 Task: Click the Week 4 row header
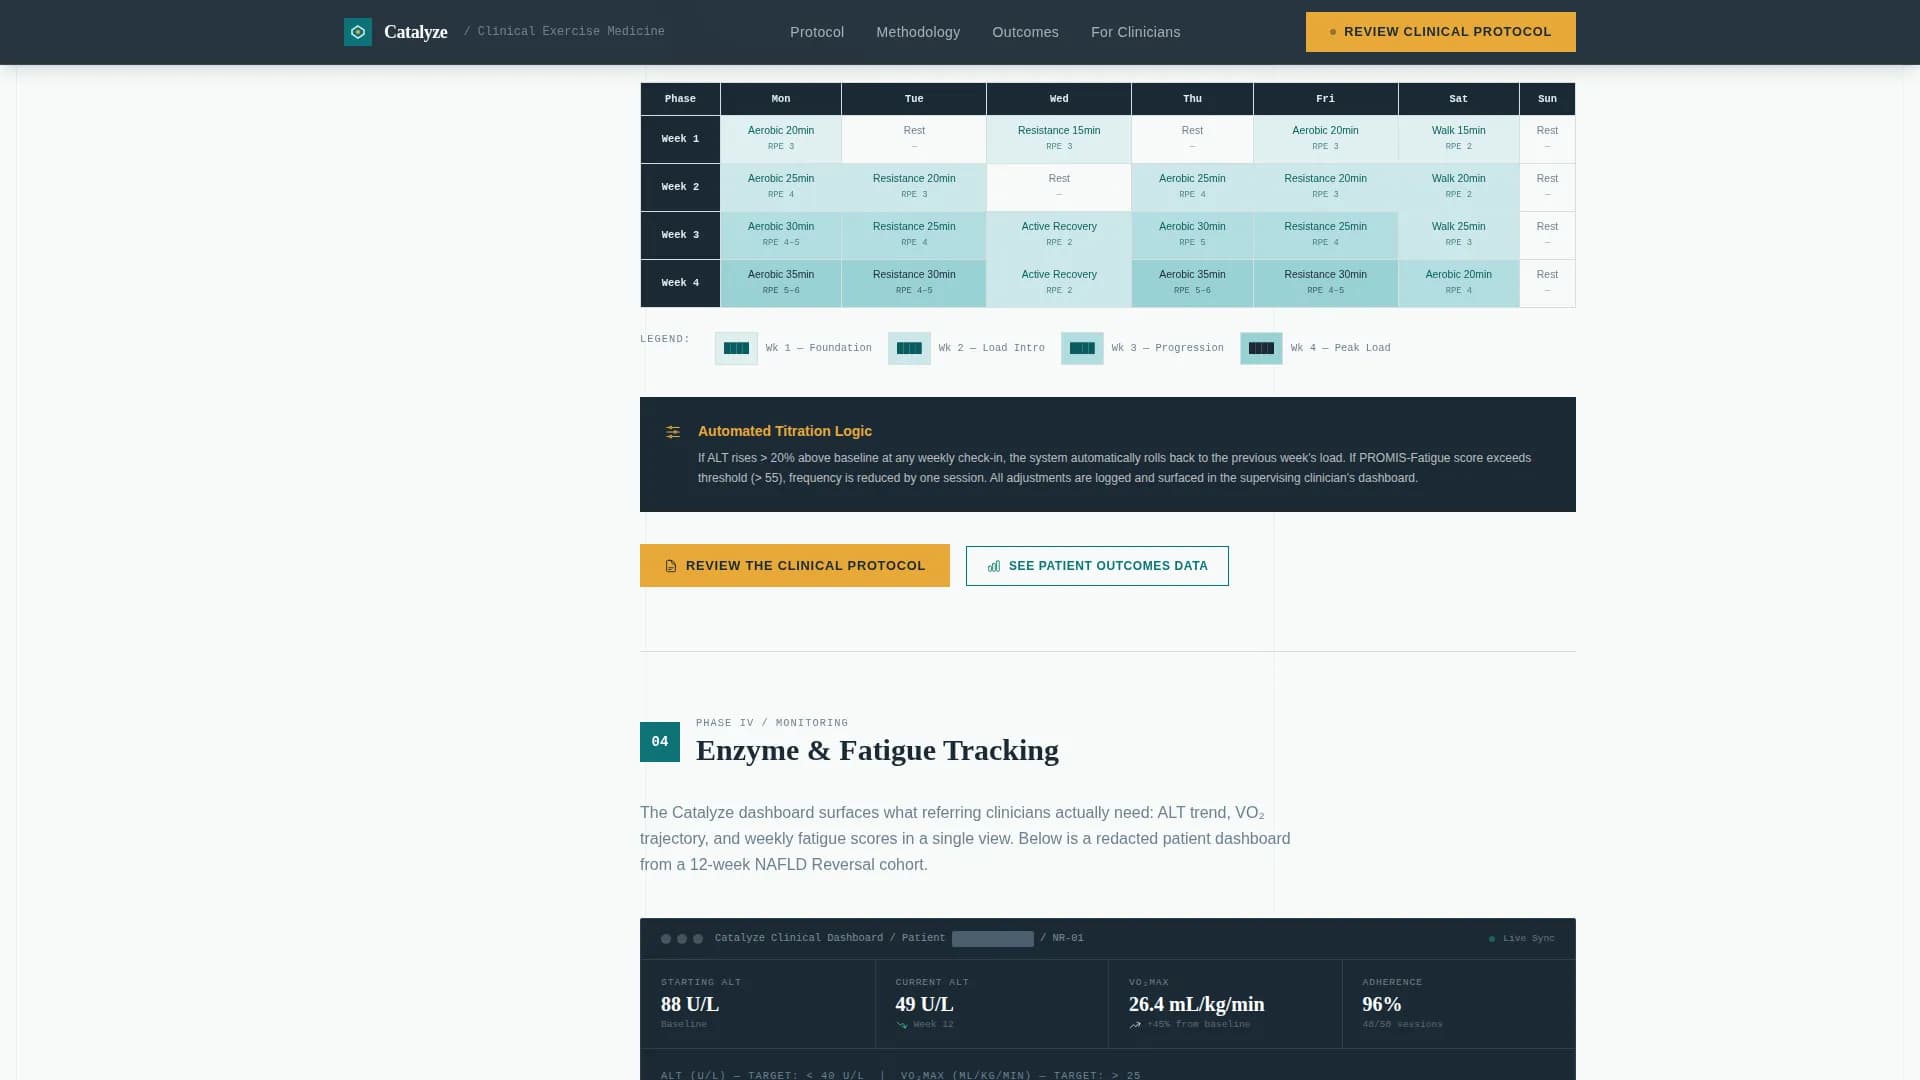680,283
